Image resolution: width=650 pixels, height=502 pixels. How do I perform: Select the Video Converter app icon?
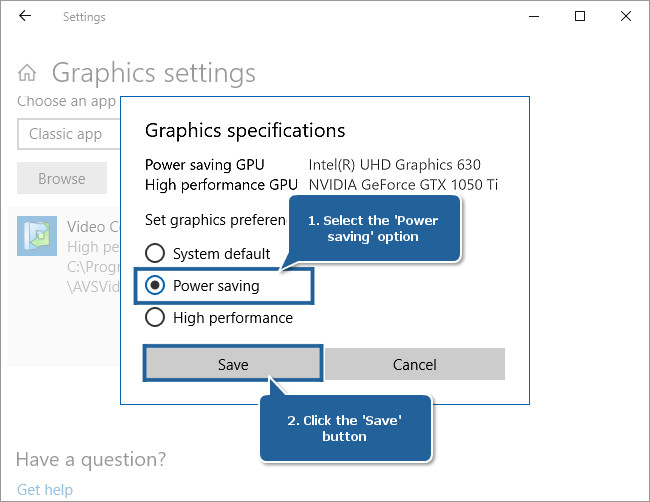[x=37, y=236]
